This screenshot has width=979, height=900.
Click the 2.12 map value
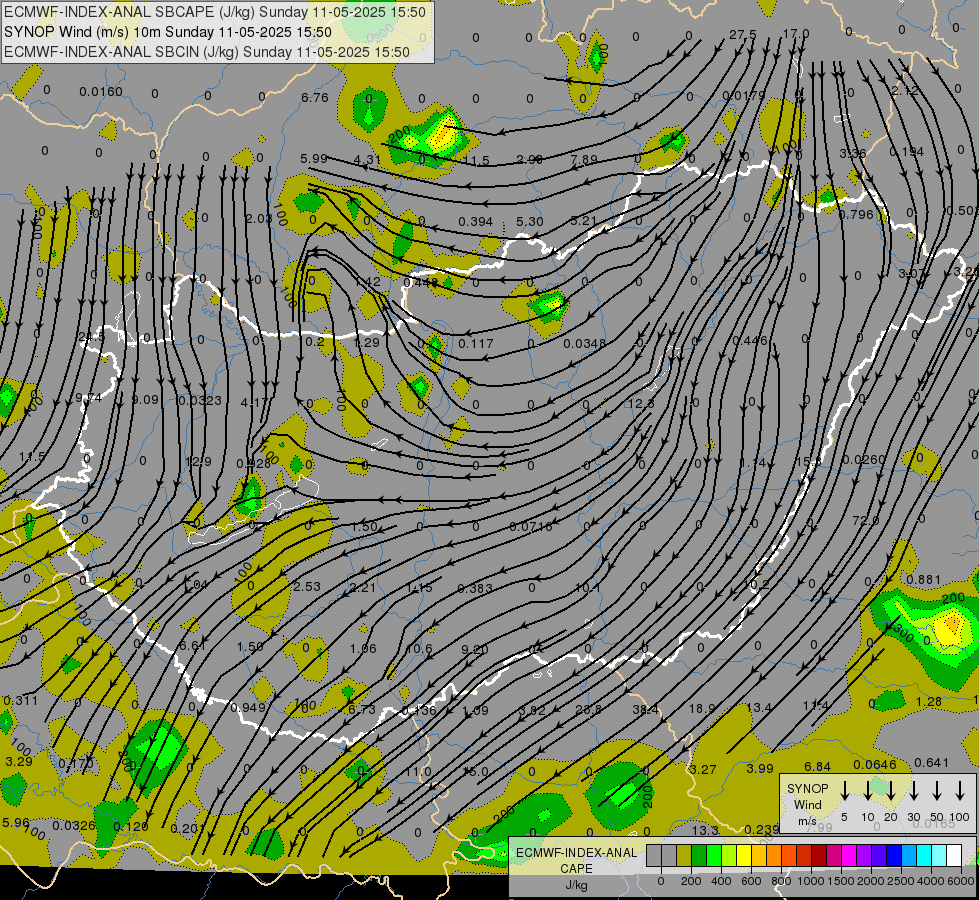click(905, 91)
